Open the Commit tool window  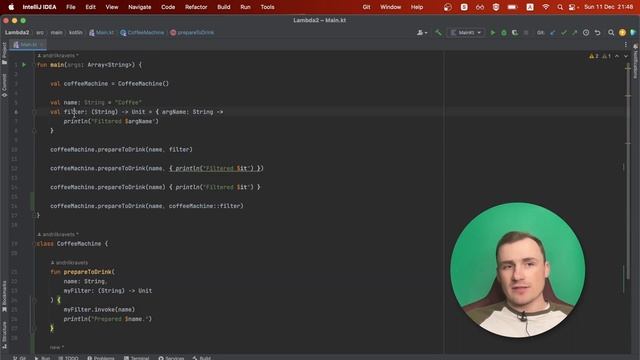click(4, 85)
